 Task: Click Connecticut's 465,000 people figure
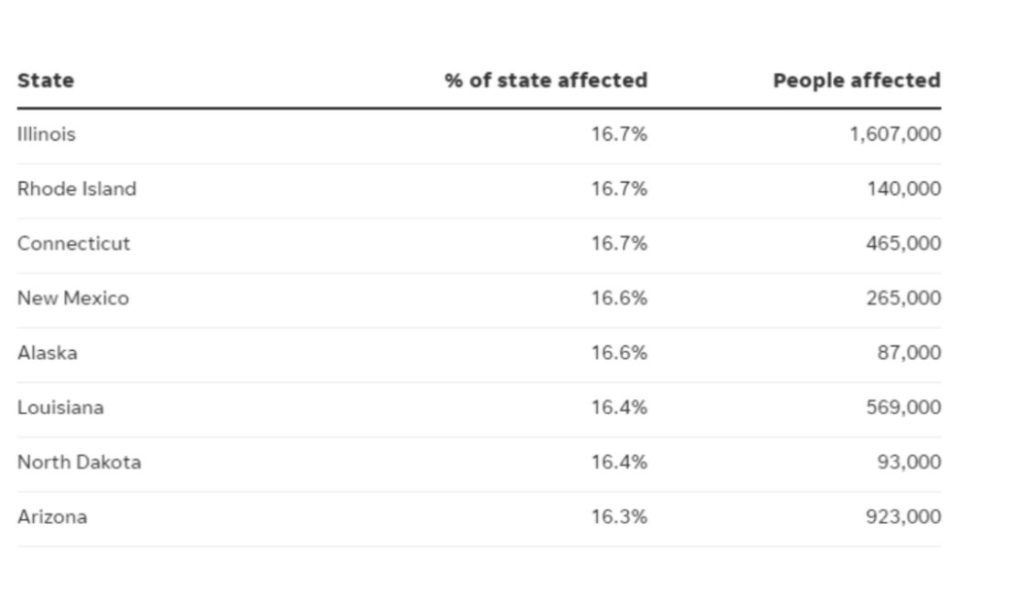(x=903, y=244)
